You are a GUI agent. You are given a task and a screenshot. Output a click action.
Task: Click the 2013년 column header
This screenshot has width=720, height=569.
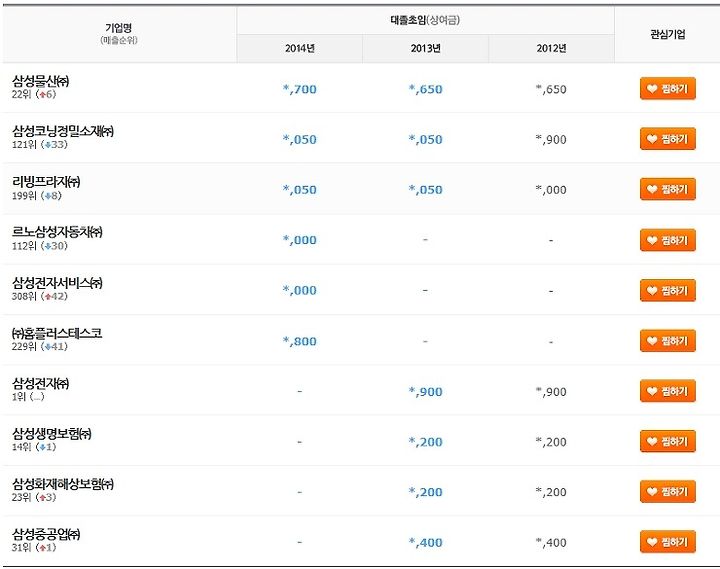[x=426, y=48]
